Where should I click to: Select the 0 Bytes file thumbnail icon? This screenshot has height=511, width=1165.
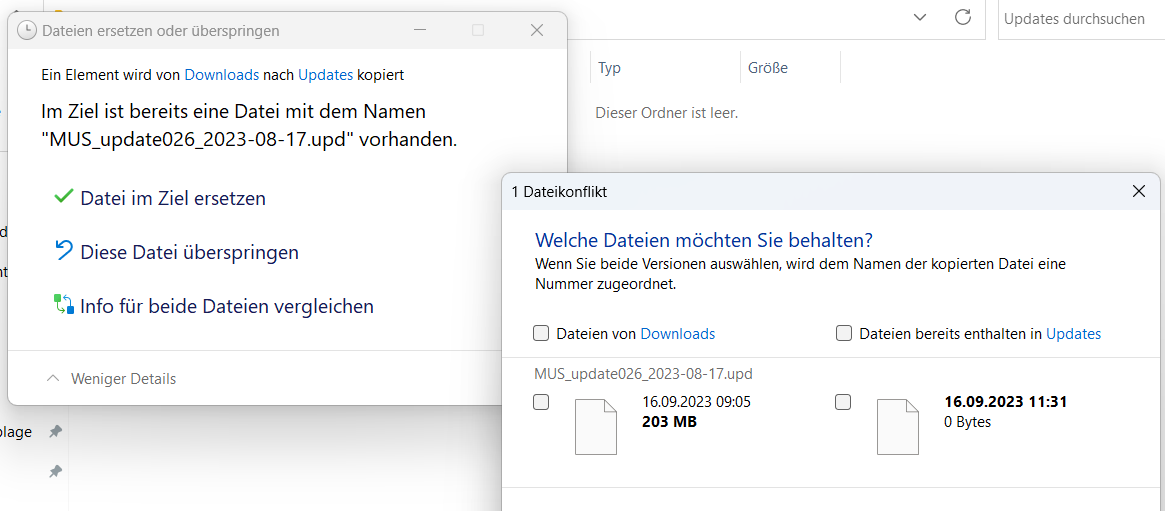[898, 427]
